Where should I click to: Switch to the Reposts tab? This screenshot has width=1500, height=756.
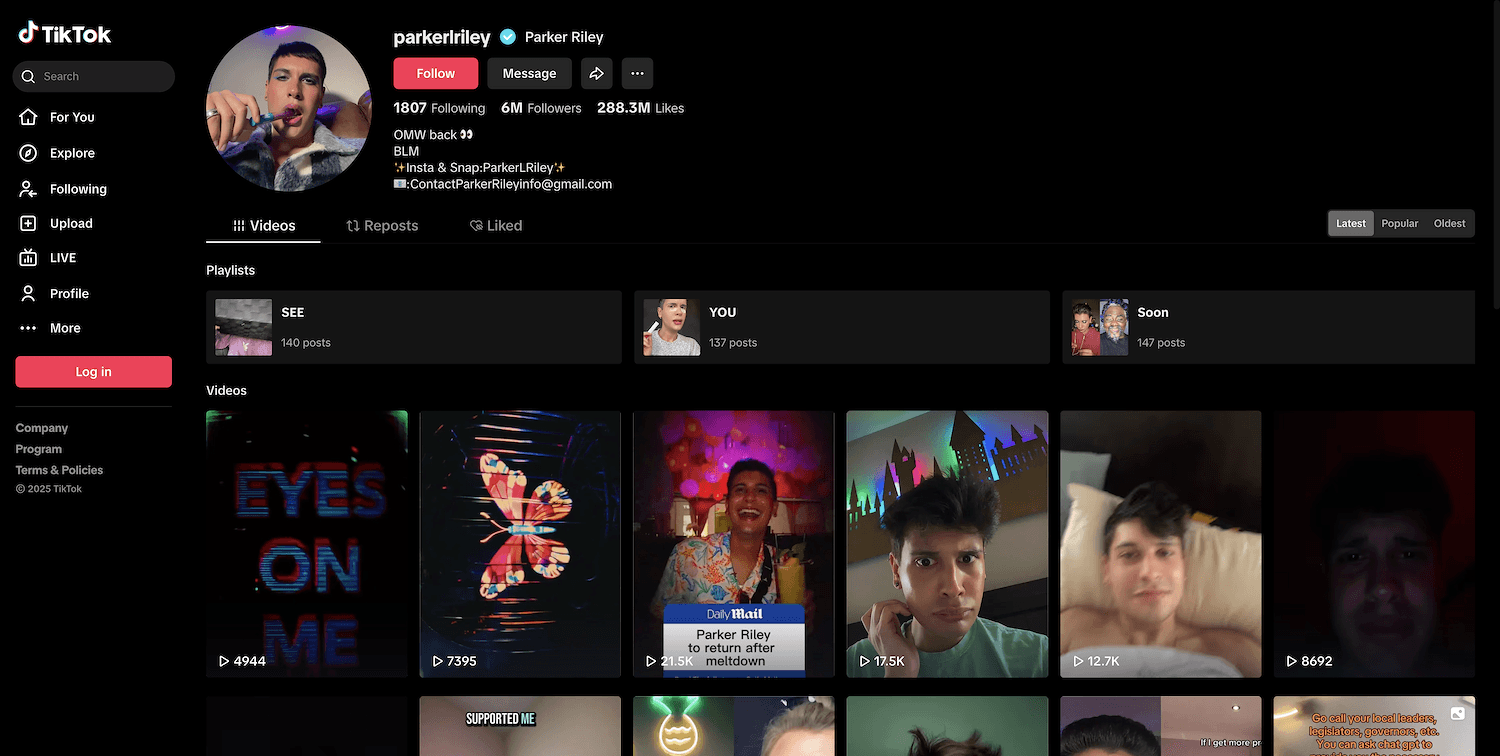click(x=382, y=226)
